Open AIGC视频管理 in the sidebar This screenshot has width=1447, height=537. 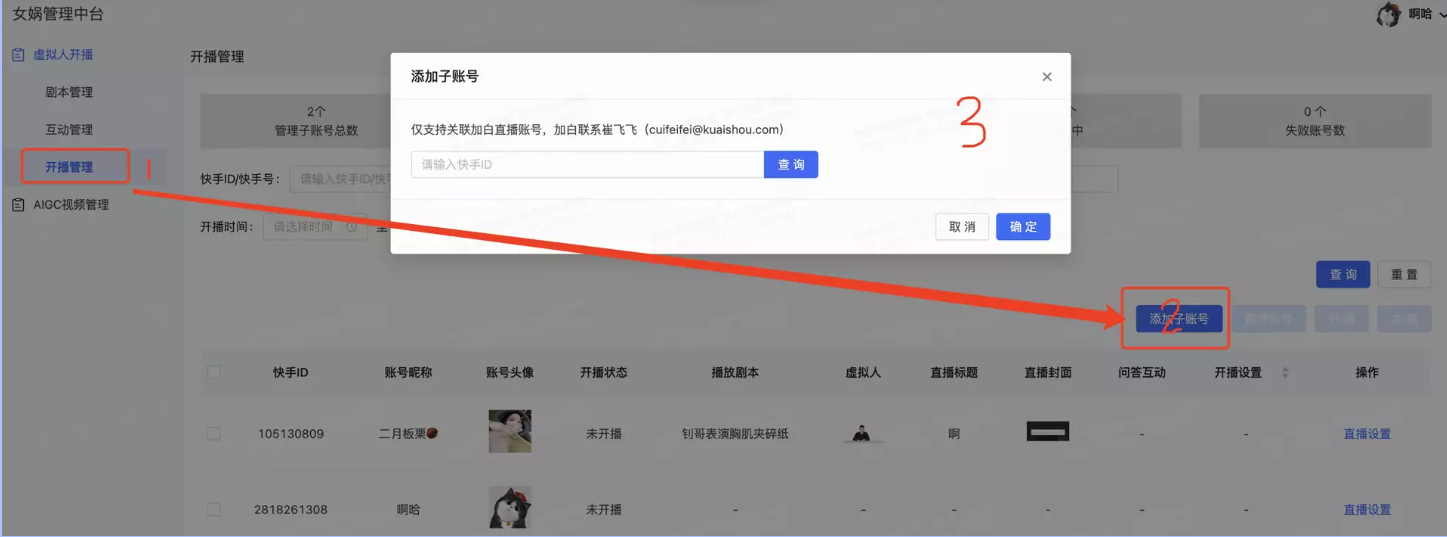coord(71,205)
